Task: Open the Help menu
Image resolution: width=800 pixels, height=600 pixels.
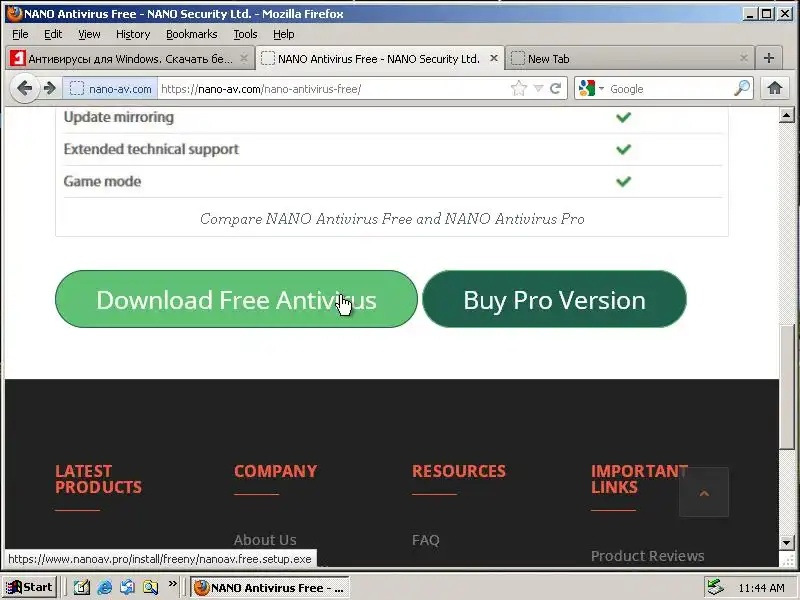Action: [283, 34]
